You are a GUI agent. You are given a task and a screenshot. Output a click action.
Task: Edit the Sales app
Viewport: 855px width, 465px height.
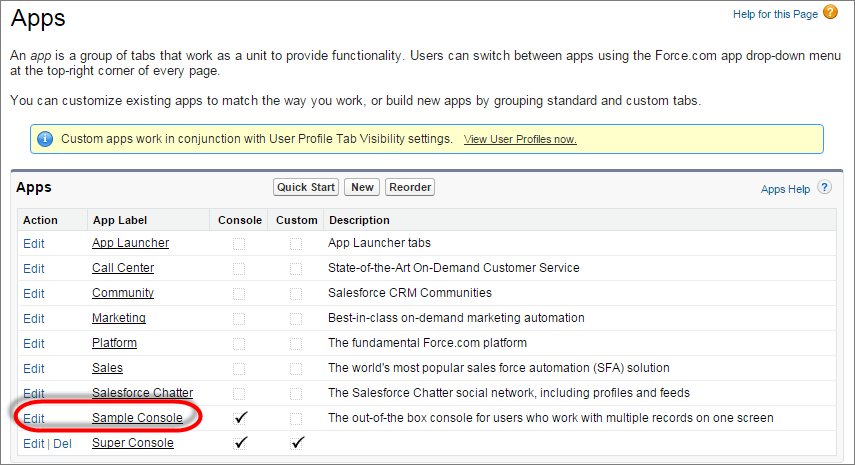click(34, 369)
